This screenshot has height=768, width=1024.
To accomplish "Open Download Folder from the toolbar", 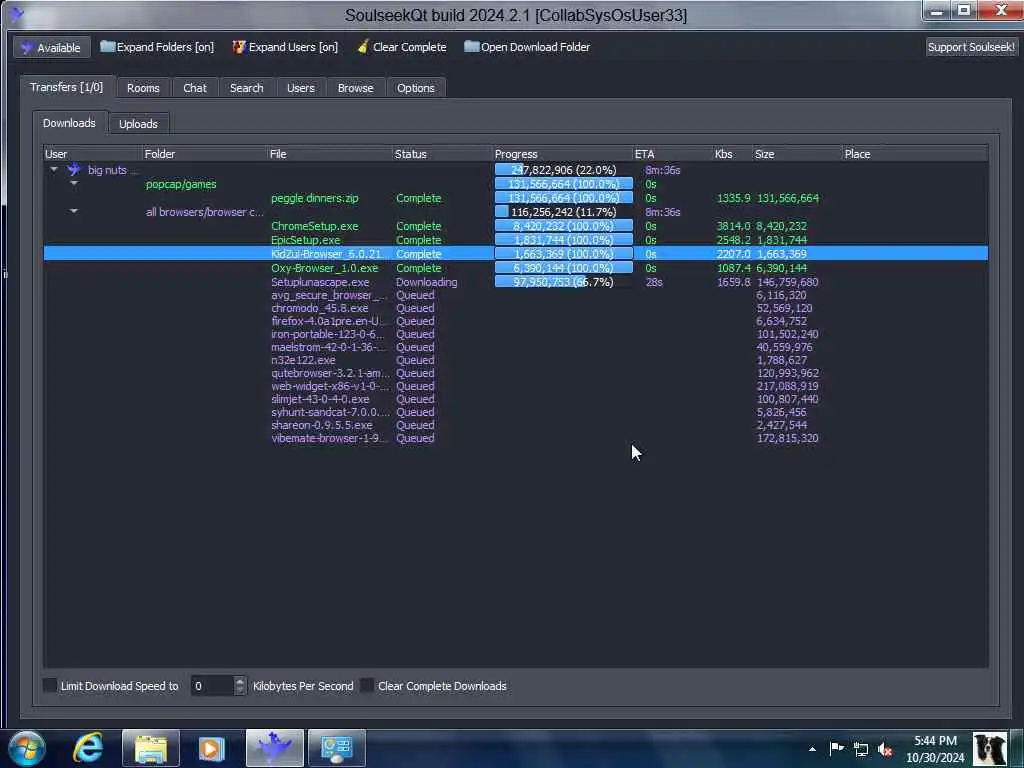I will pos(527,47).
